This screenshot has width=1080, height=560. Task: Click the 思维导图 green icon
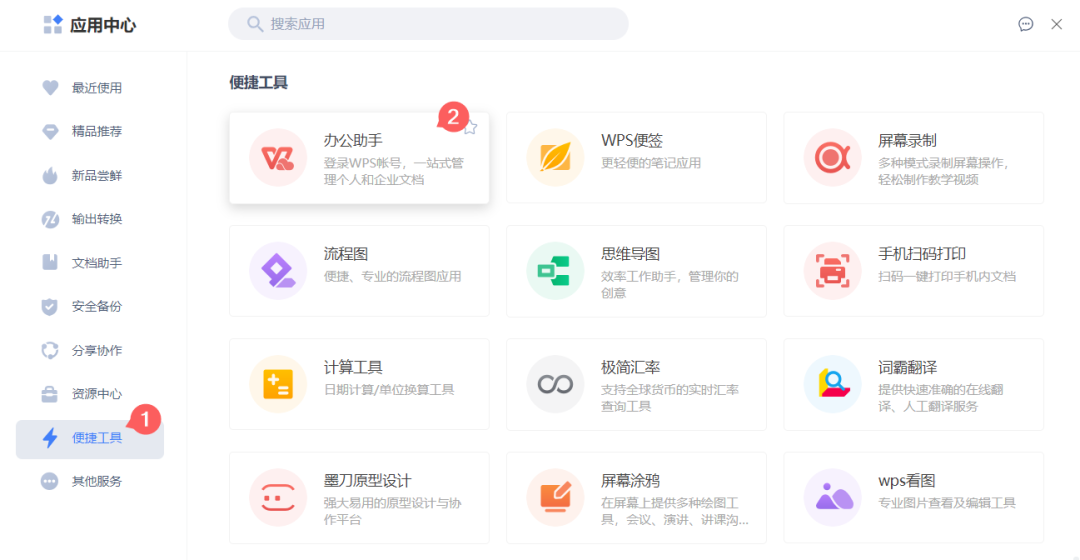[x=555, y=271]
